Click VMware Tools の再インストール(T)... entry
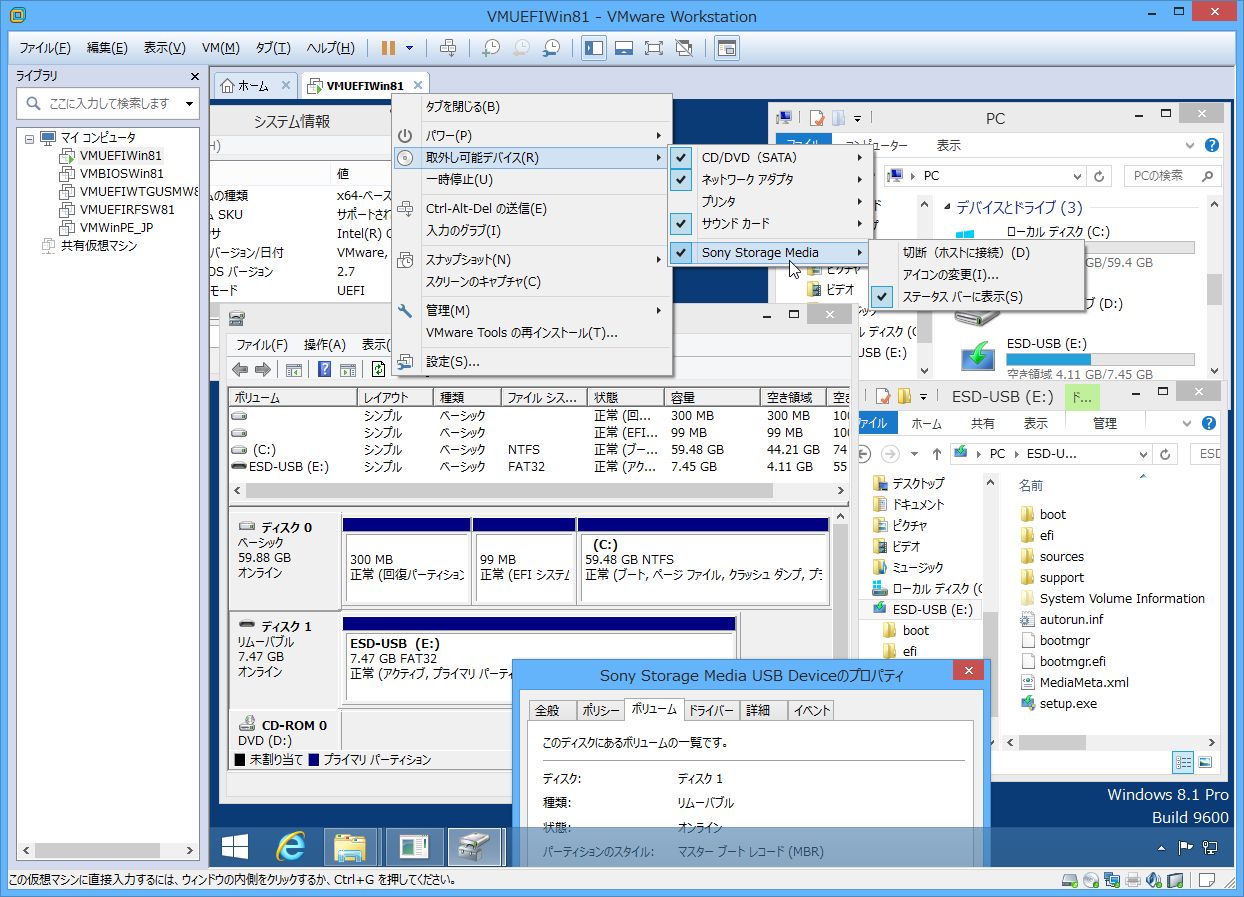The height and width of the screenshot is (897, 1244). (x=531, y=332)
